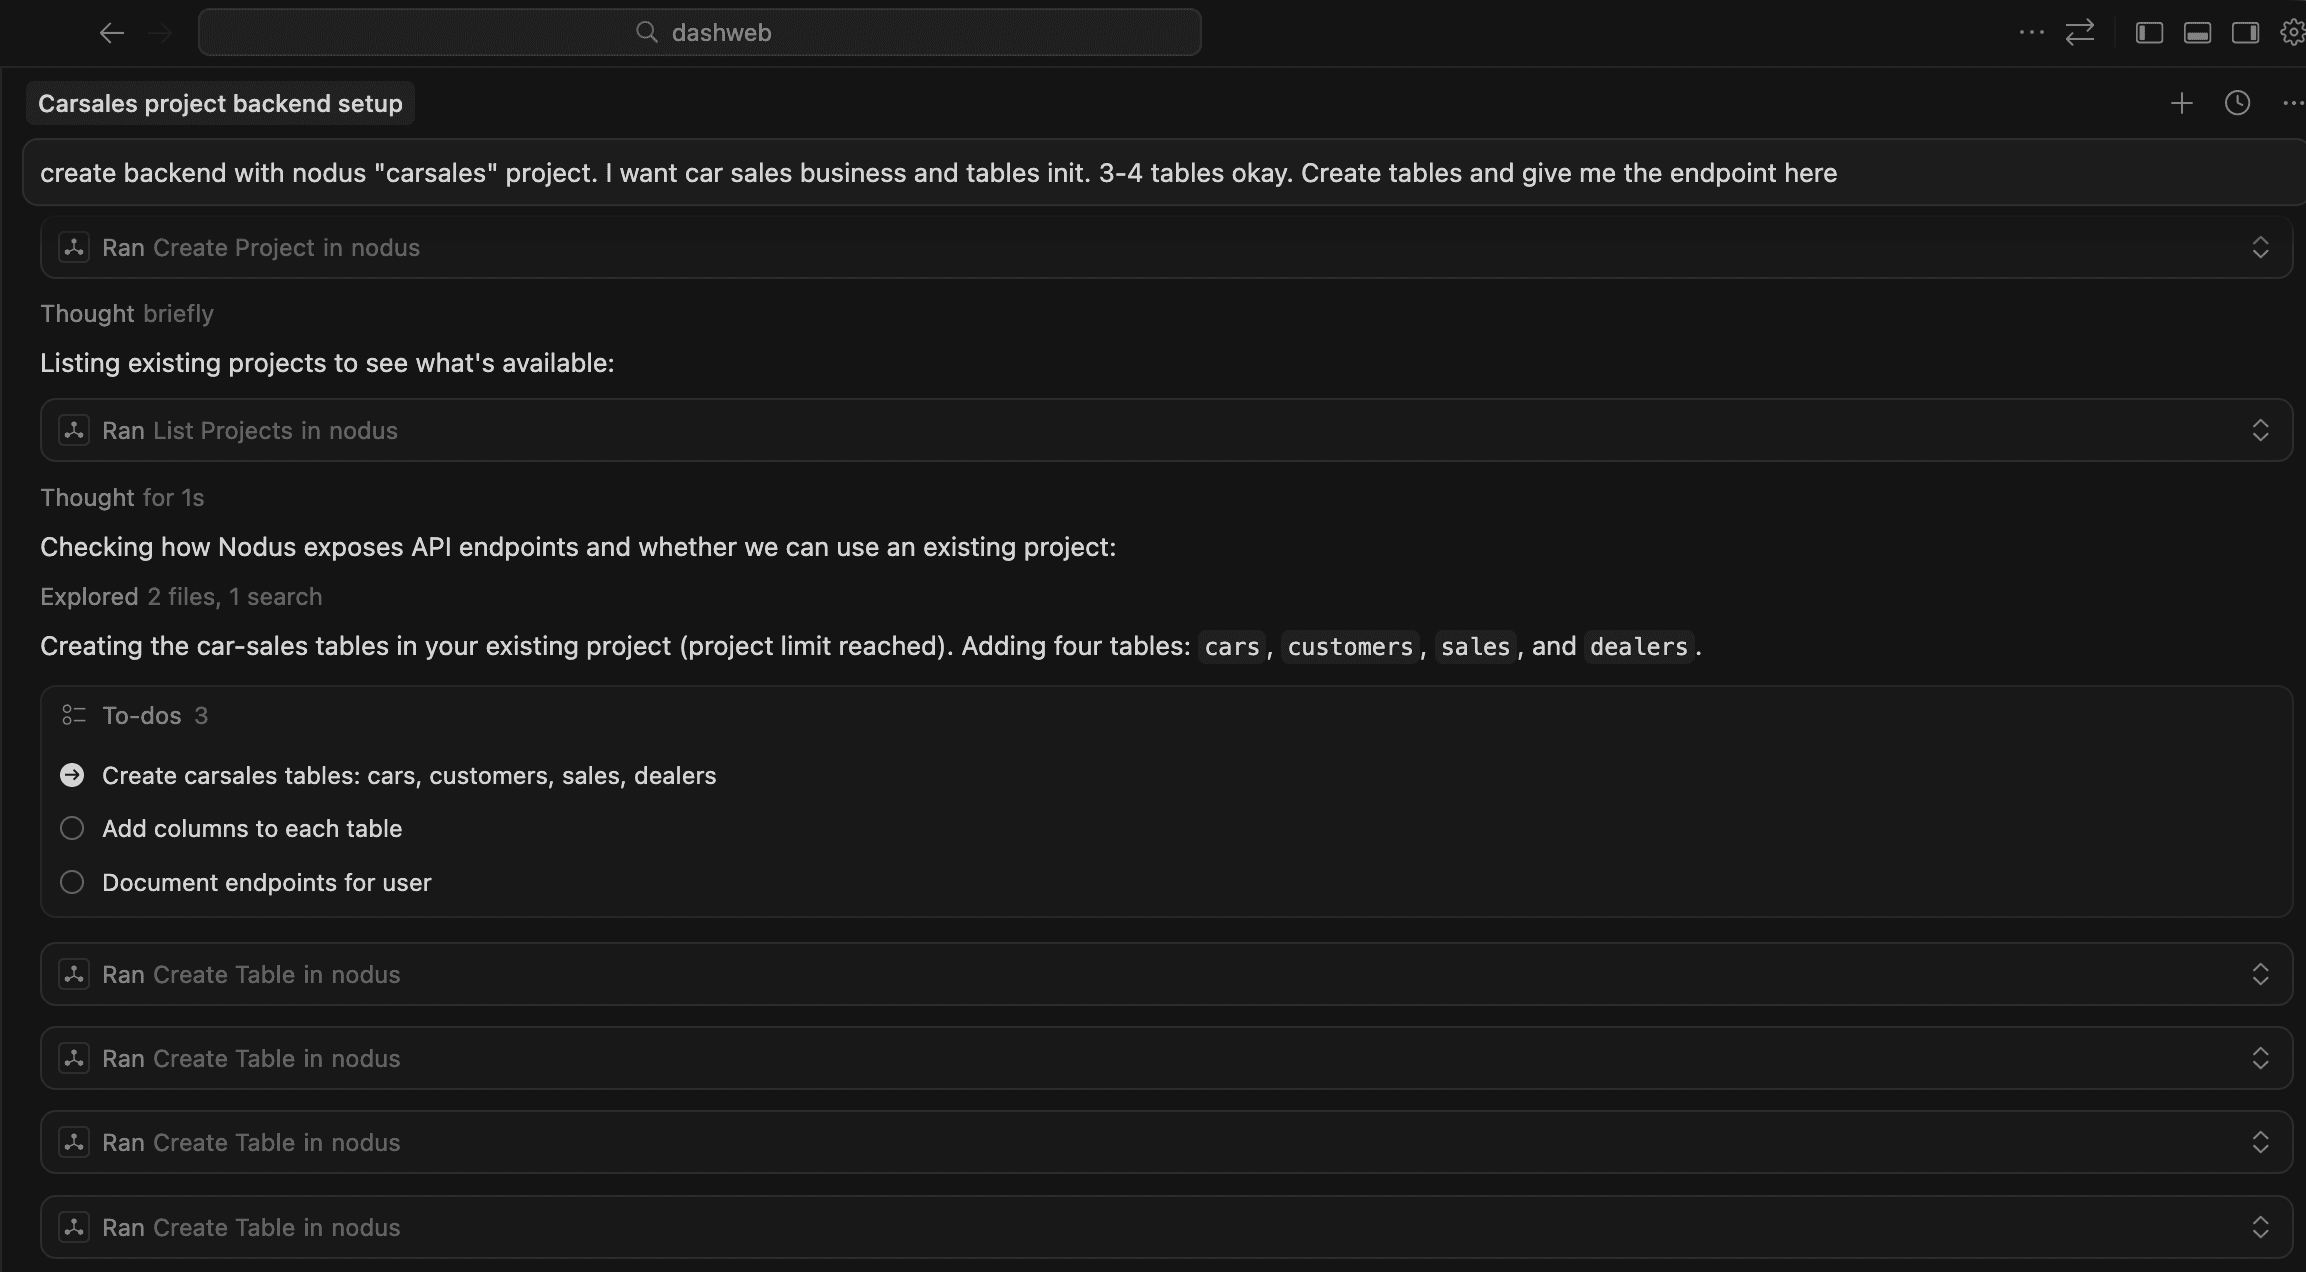Start a new chat with the plus icon

click(x=2180, y=102)
